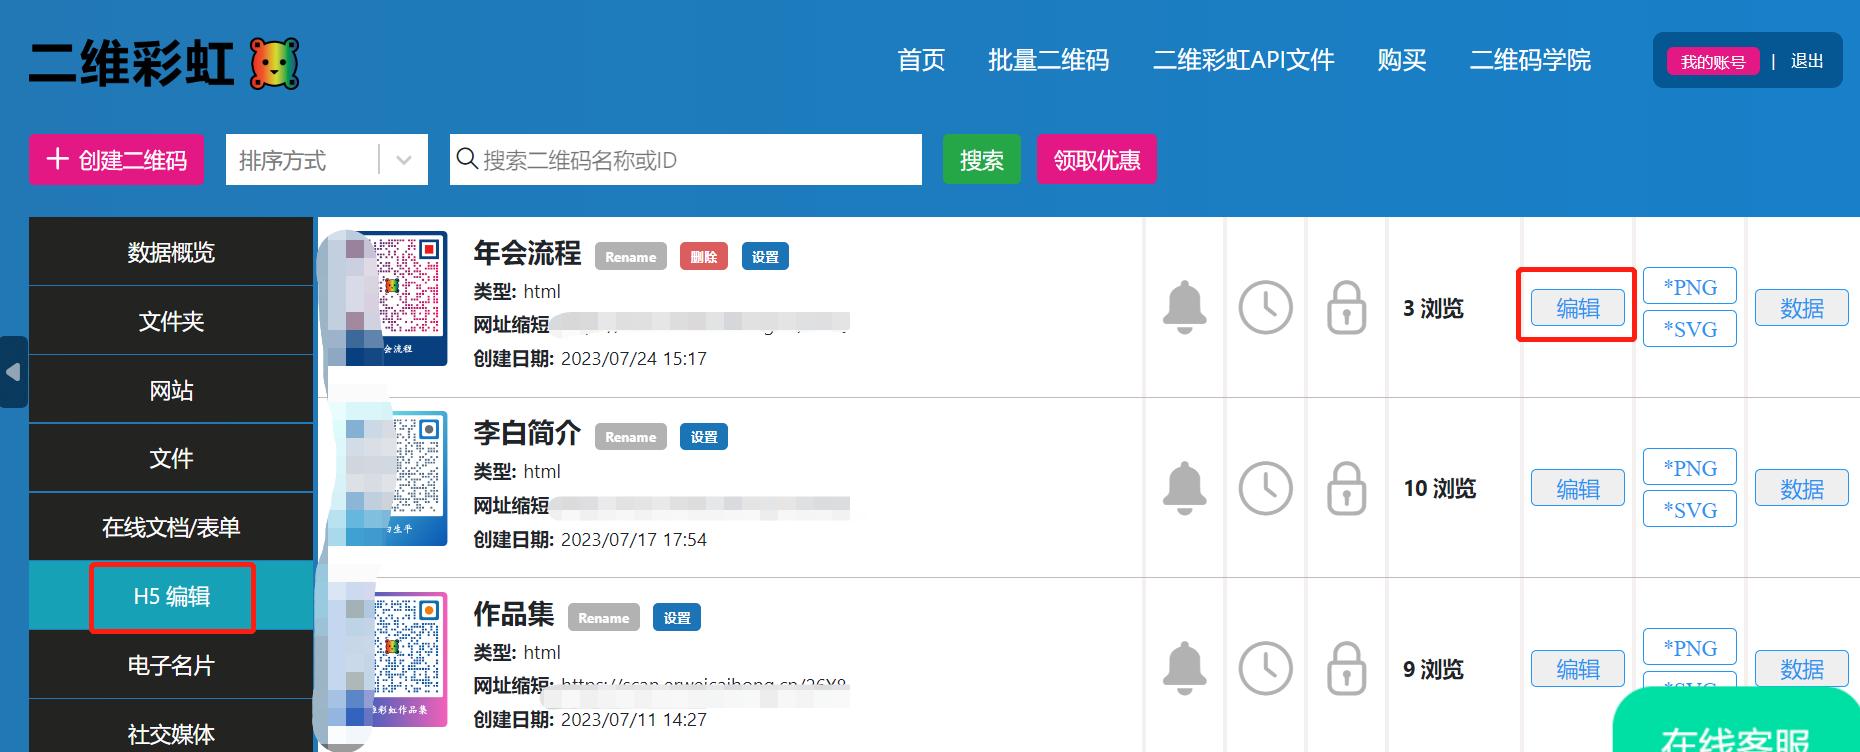Viewport: 1860px width, 752px height.
Task: Click the clock icon for 年会流程
Action: [1265, 307]
